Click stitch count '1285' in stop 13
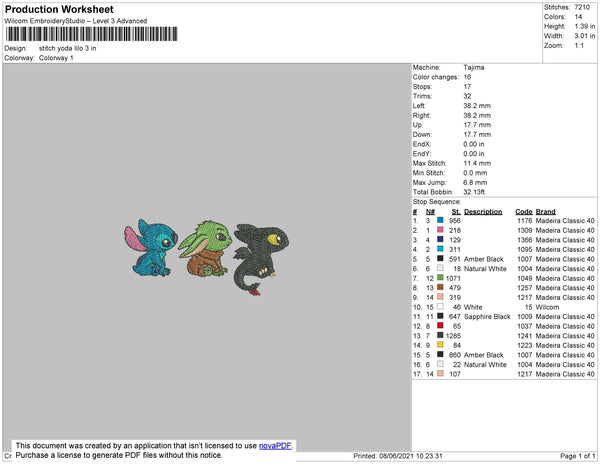 (453, 335)
